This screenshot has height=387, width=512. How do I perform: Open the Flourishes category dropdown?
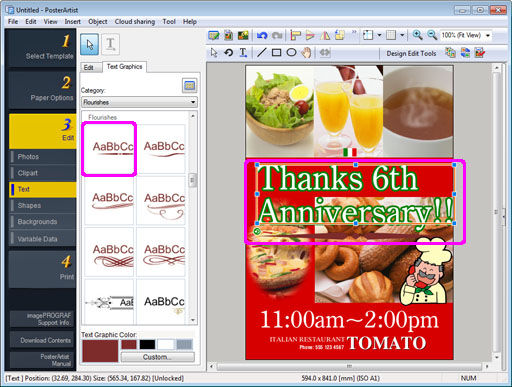click(x=139, y=102)
